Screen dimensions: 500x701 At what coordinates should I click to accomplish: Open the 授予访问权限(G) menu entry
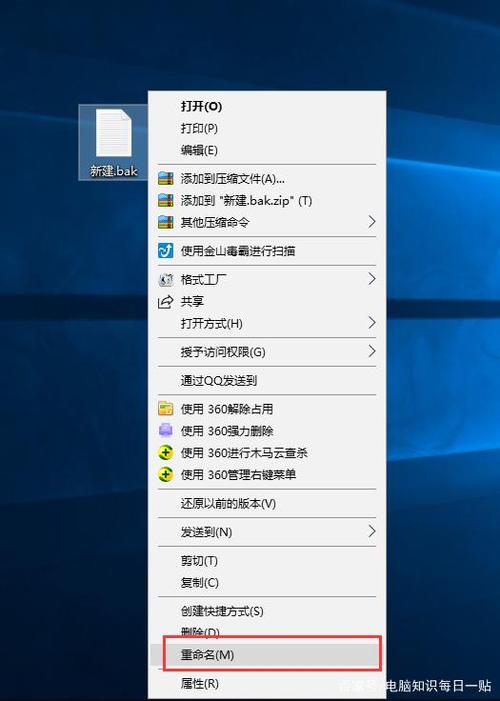point(267,352)
